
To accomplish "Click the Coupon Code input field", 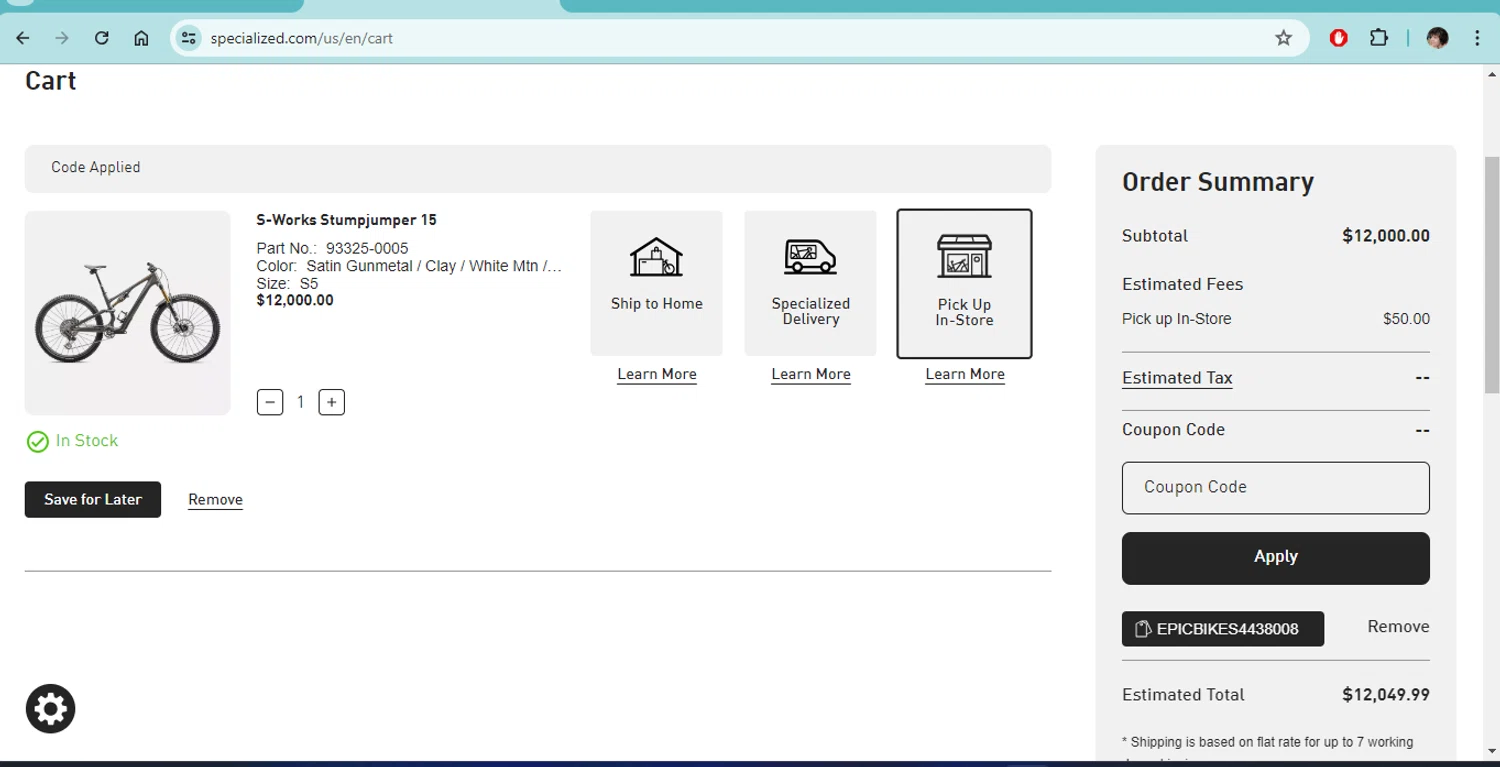I will [1275, 488].
